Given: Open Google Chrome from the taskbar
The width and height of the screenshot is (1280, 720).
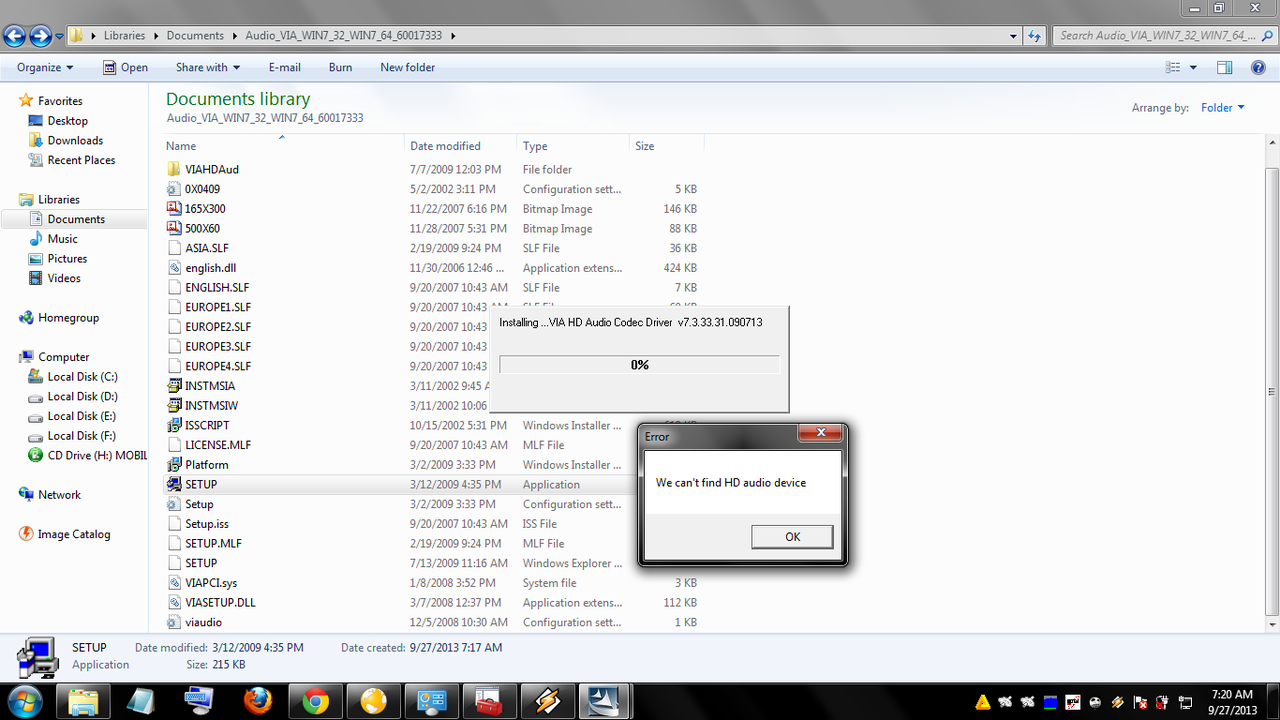Looking at the screenshot, I should [x=316, y=701].
